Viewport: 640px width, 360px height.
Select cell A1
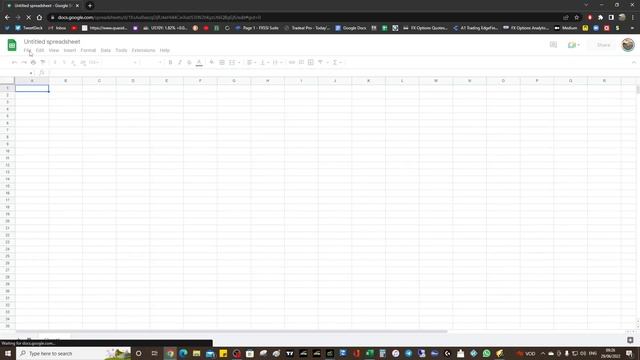[32, 88]
